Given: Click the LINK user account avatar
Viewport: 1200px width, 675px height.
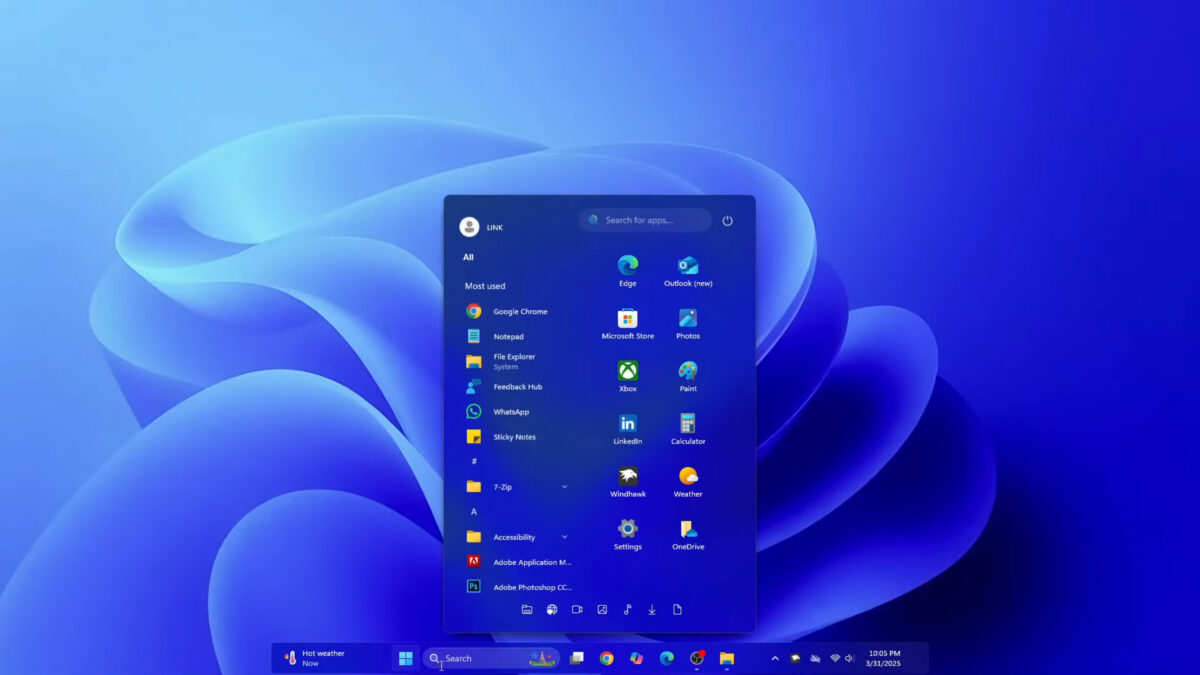Looking at the screenshot, I should click(x=469, y=226).
